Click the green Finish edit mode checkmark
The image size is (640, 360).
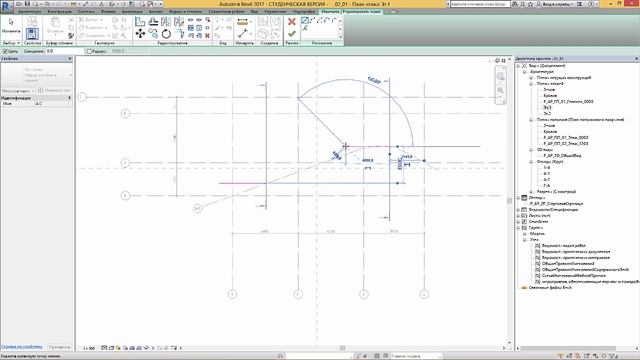(291, 34)
